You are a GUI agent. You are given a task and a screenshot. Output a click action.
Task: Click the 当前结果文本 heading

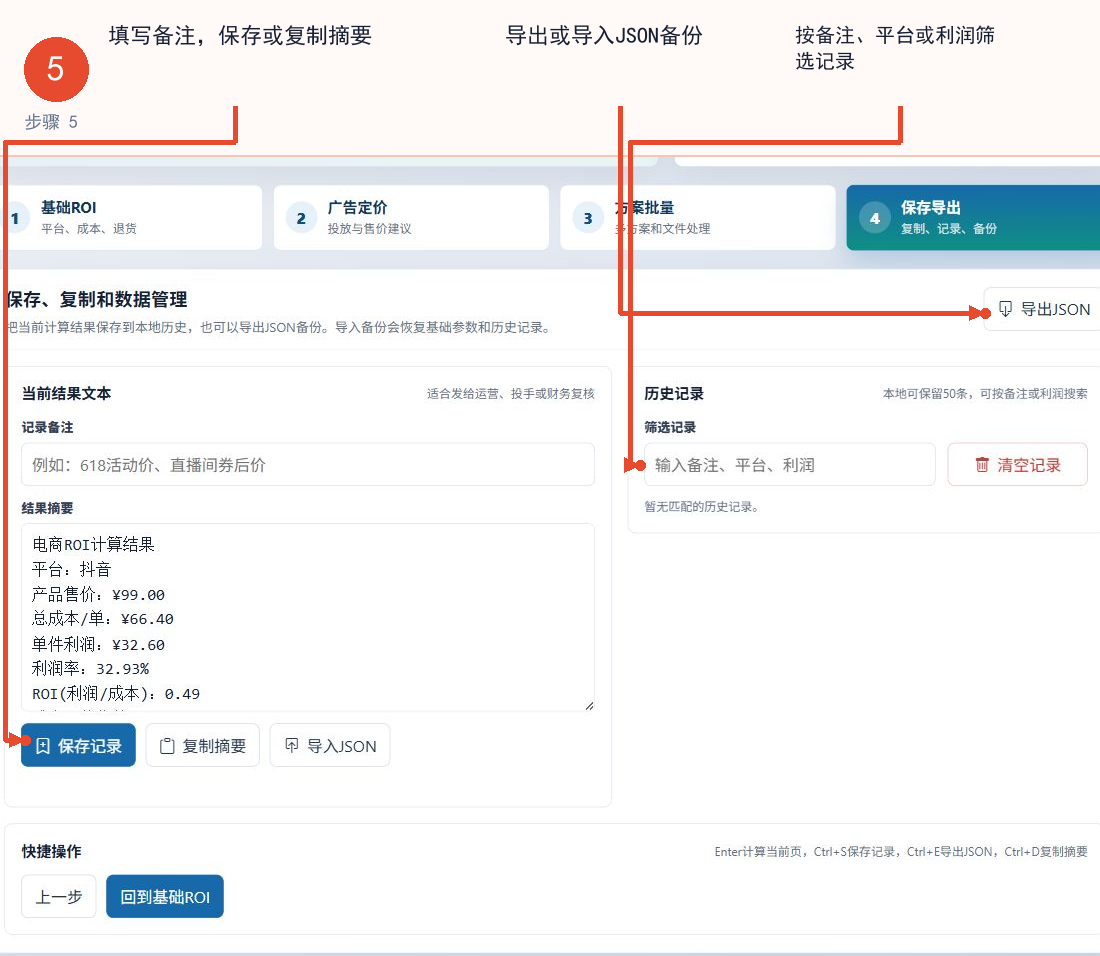point(66,393)
